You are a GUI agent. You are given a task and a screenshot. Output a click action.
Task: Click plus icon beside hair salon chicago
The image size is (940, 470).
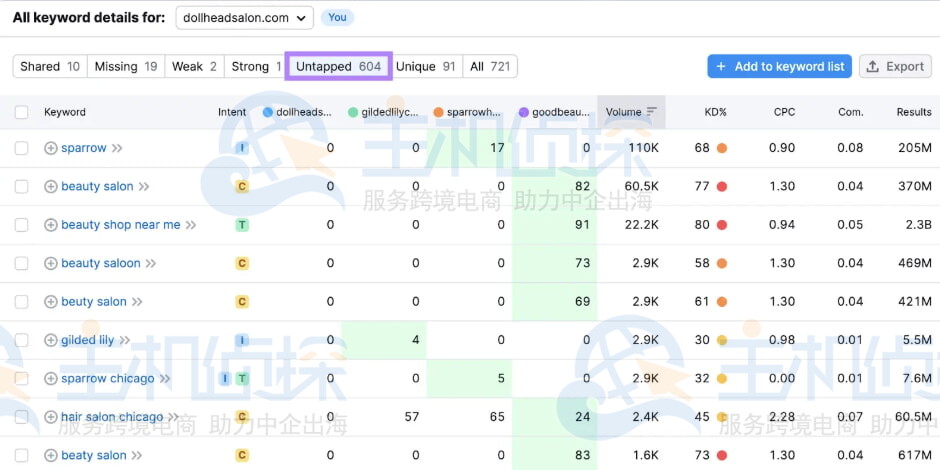point(51,417)
